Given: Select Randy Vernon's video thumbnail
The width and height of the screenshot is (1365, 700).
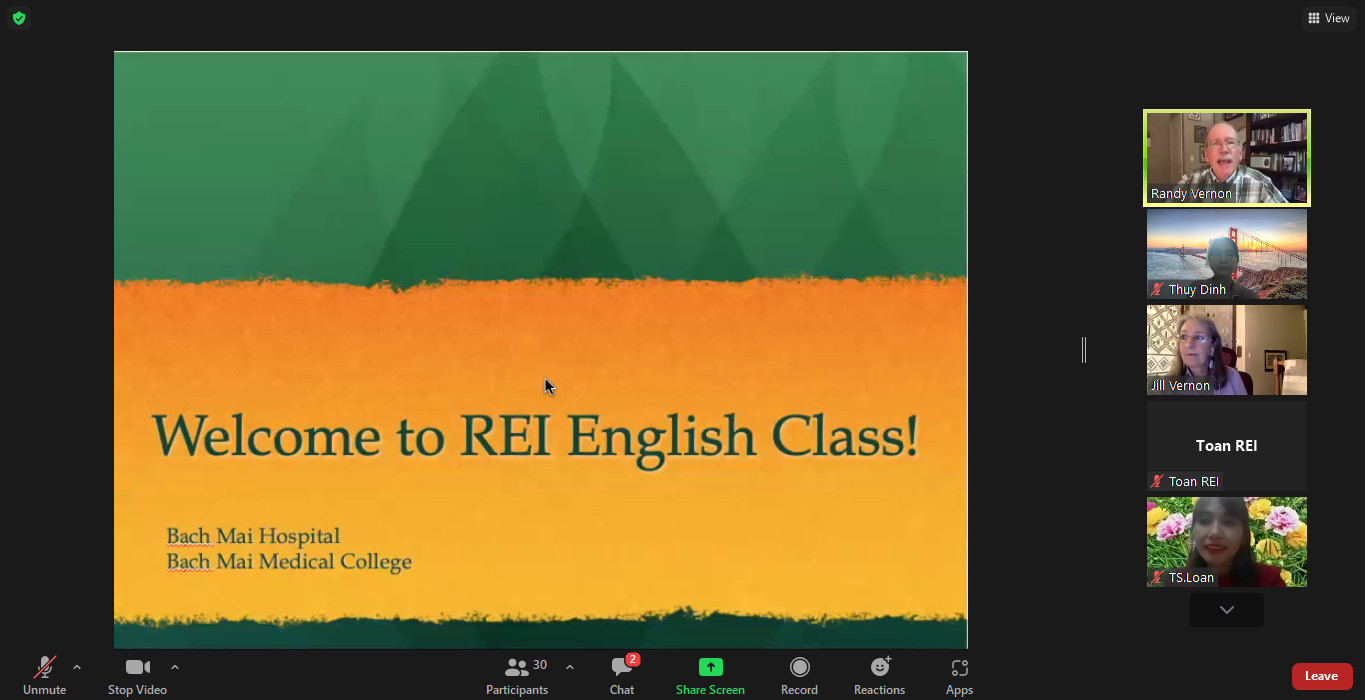Looking at the screenshot, I should [1226, 158].
